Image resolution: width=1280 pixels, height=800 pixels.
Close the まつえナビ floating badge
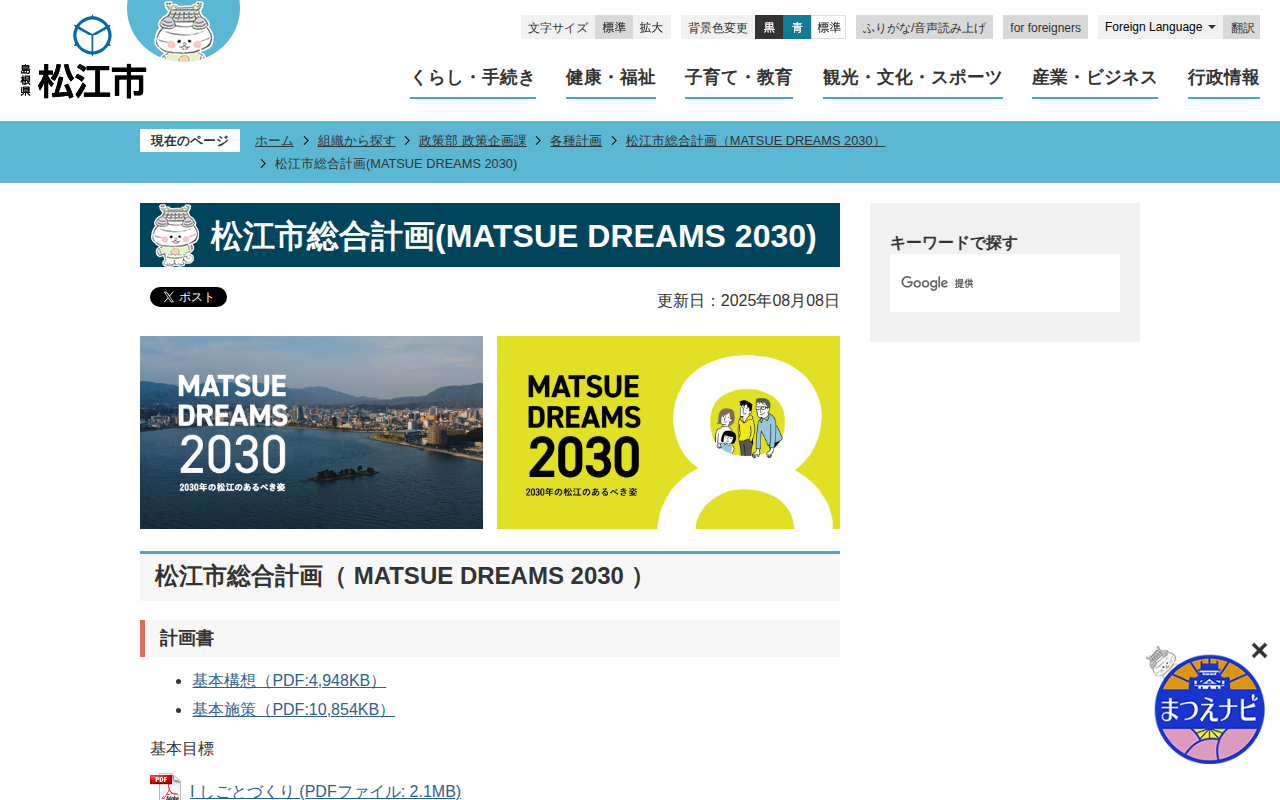click(1259, 650)
